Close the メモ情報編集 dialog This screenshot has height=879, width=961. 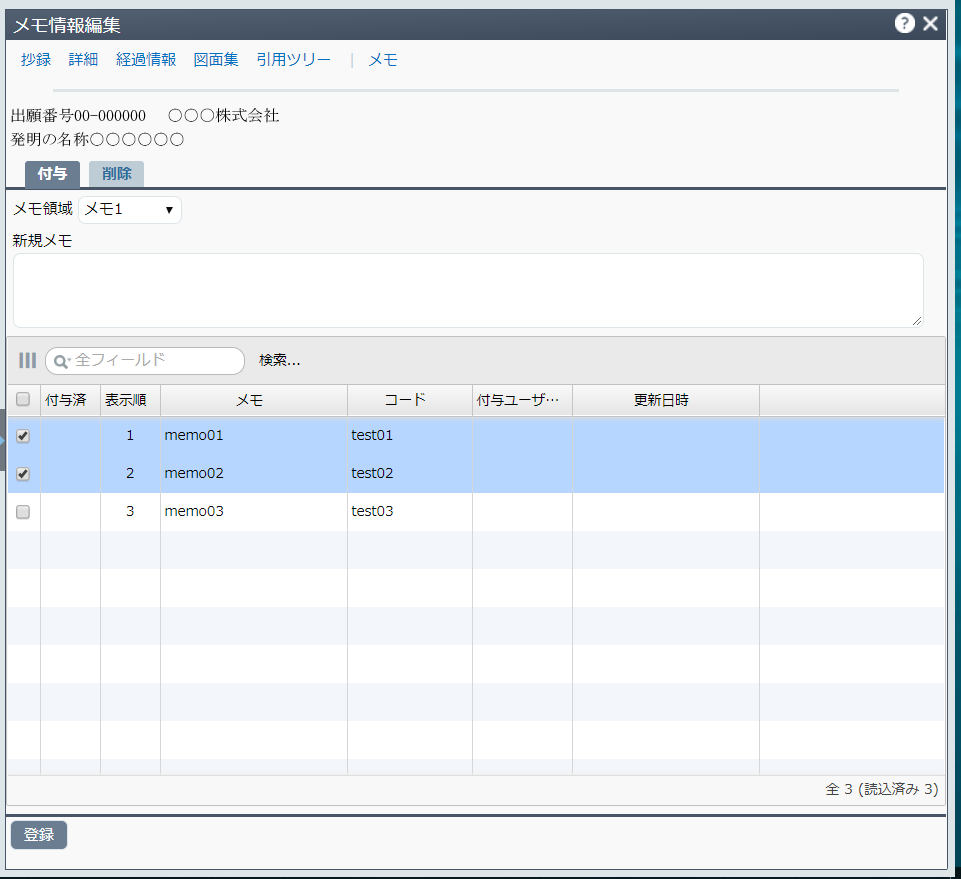pos(931,24)
